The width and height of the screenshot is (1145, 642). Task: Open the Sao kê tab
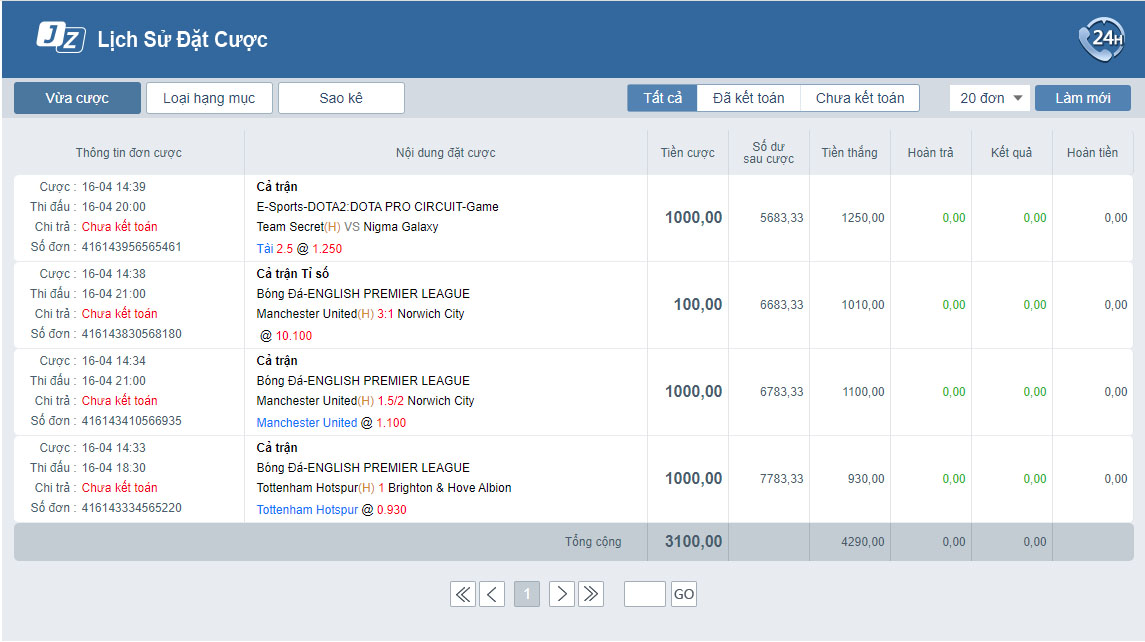tap(341, 98)
